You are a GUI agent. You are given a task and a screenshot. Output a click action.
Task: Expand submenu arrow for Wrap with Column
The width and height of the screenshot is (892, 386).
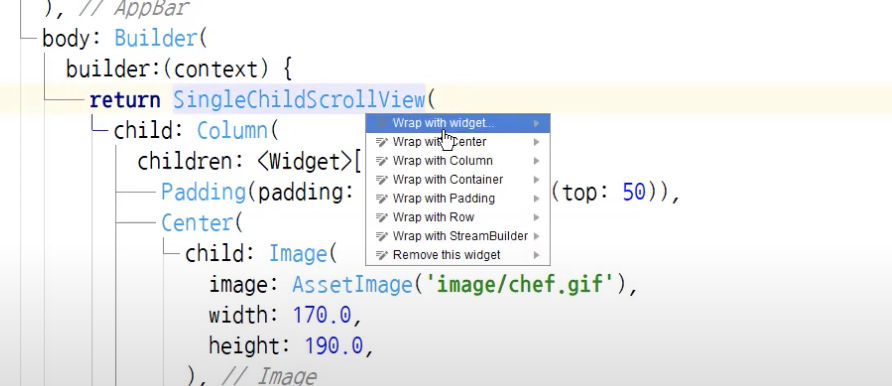pyautogui.click(x=536, y=160)
